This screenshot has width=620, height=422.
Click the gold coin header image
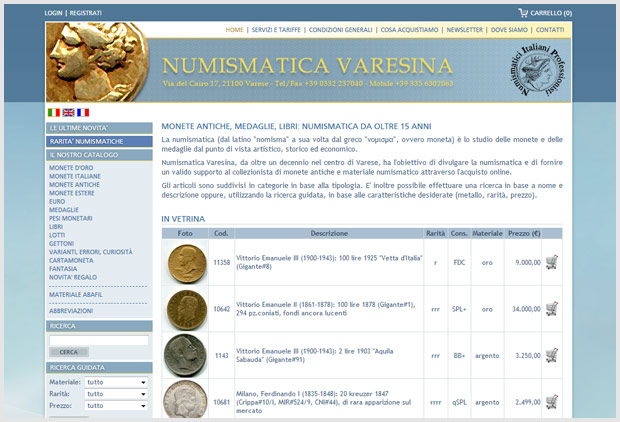pyautogui.click(x=97, y=62)
